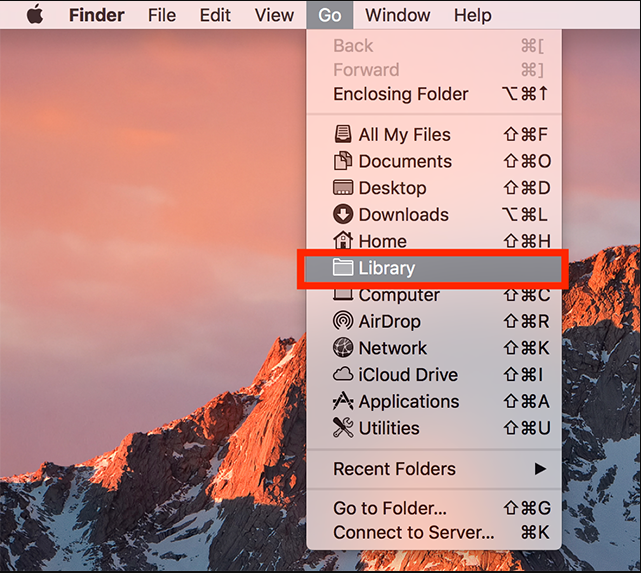Select Home text in Go menu
The height and width of the screenshot is (573, 641).
pyautogui.click(x=383, y=241)
